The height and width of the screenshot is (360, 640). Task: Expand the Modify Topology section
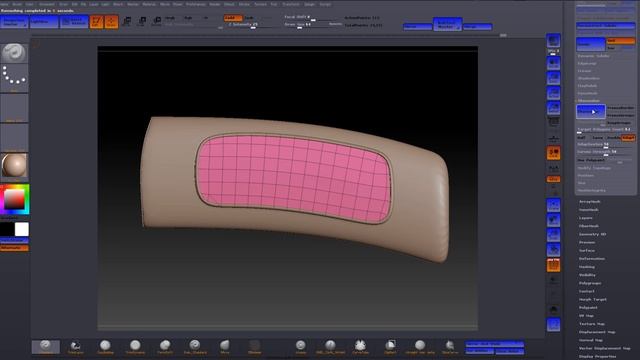click(594, 168)
